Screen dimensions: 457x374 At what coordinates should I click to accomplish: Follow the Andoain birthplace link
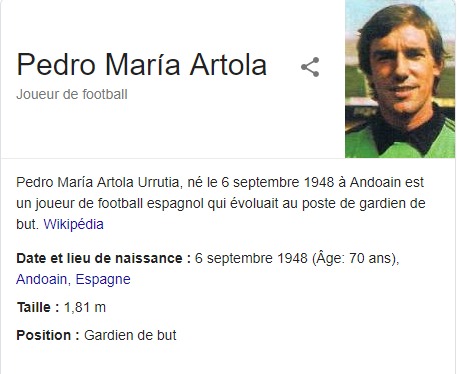point(41,279)
